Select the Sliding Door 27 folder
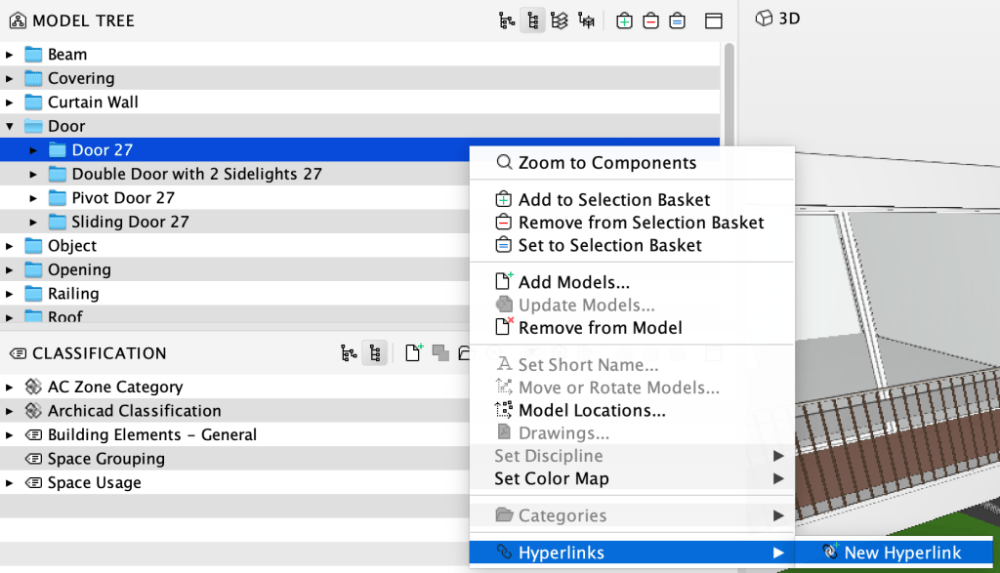Image resolution: width=1000 pixels, height=573 pixels. [129, 222]
